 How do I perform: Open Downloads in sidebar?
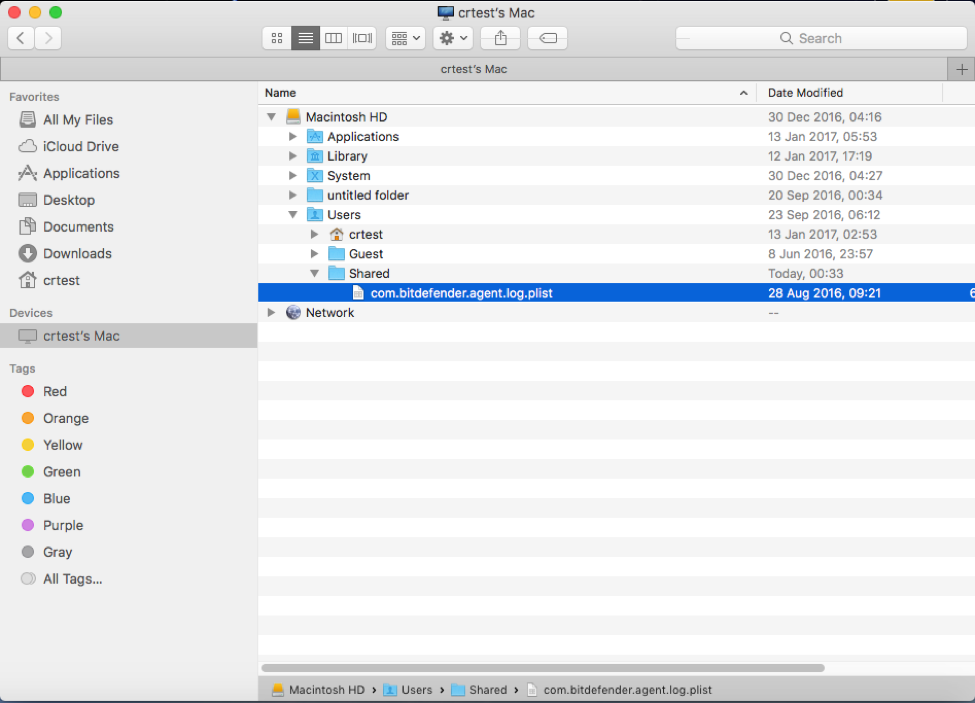tap(77, 254)
